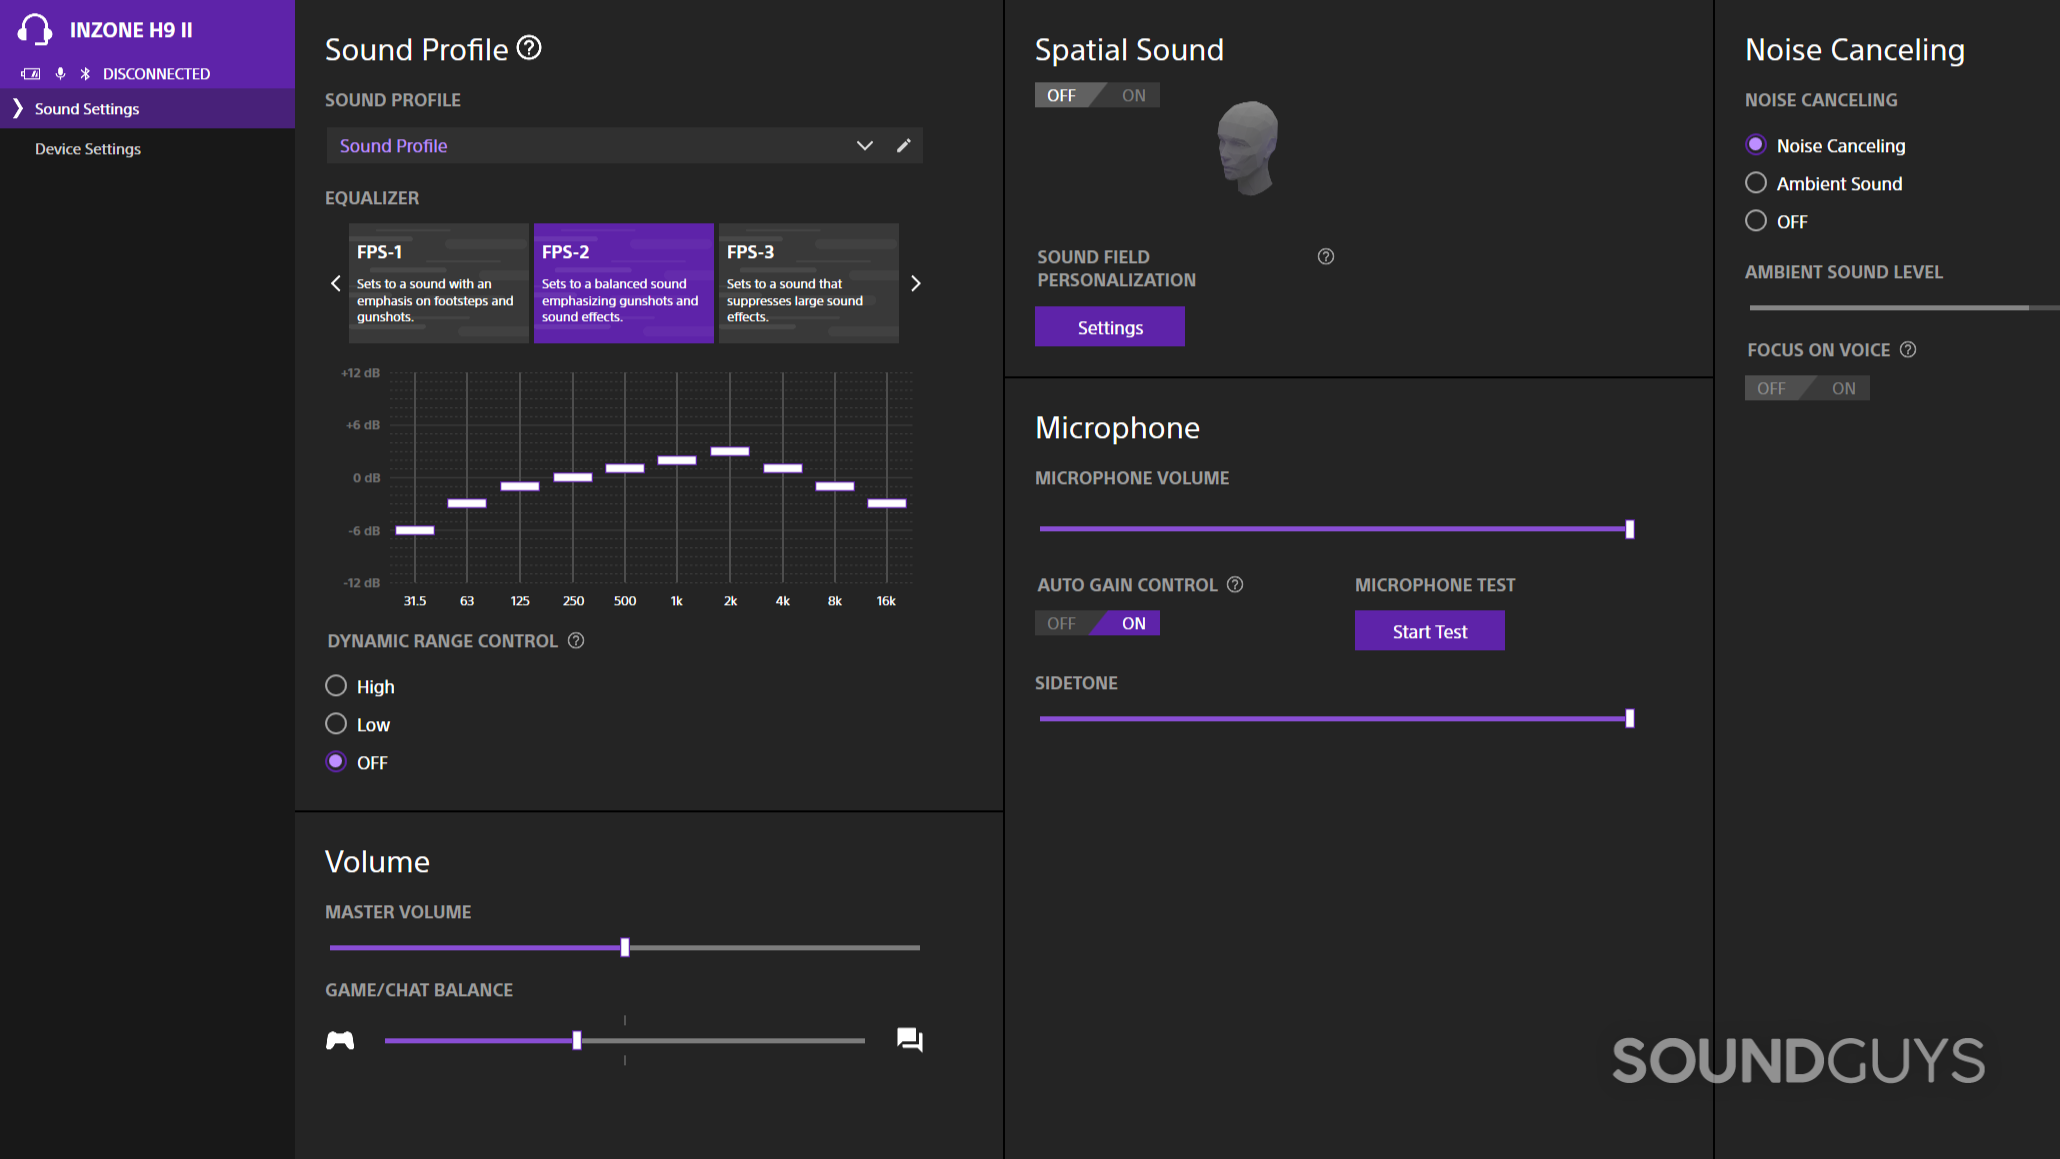Expand Sound Settings chevron in sidebar
The height and width of the screenshot is (1159, 2060).
pos(17,109)
